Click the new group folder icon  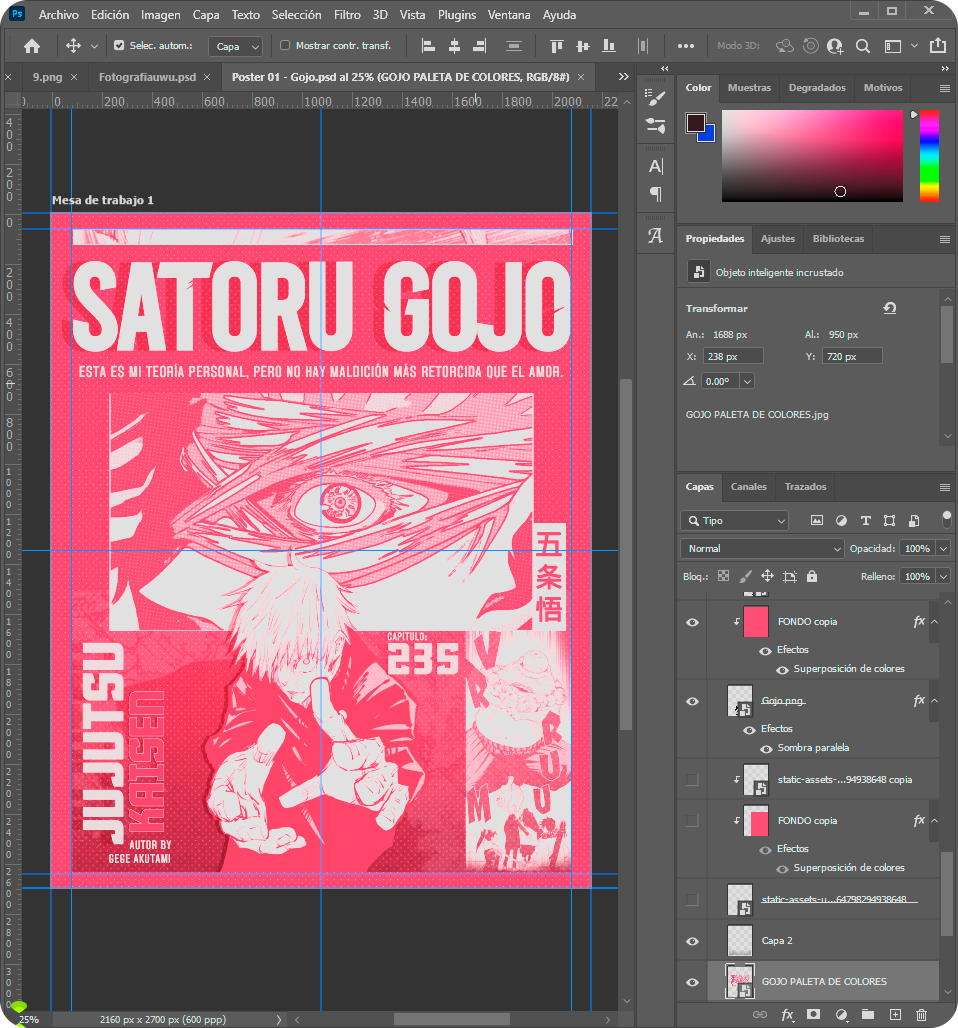pyautogui.click(x=867, y=1014)
